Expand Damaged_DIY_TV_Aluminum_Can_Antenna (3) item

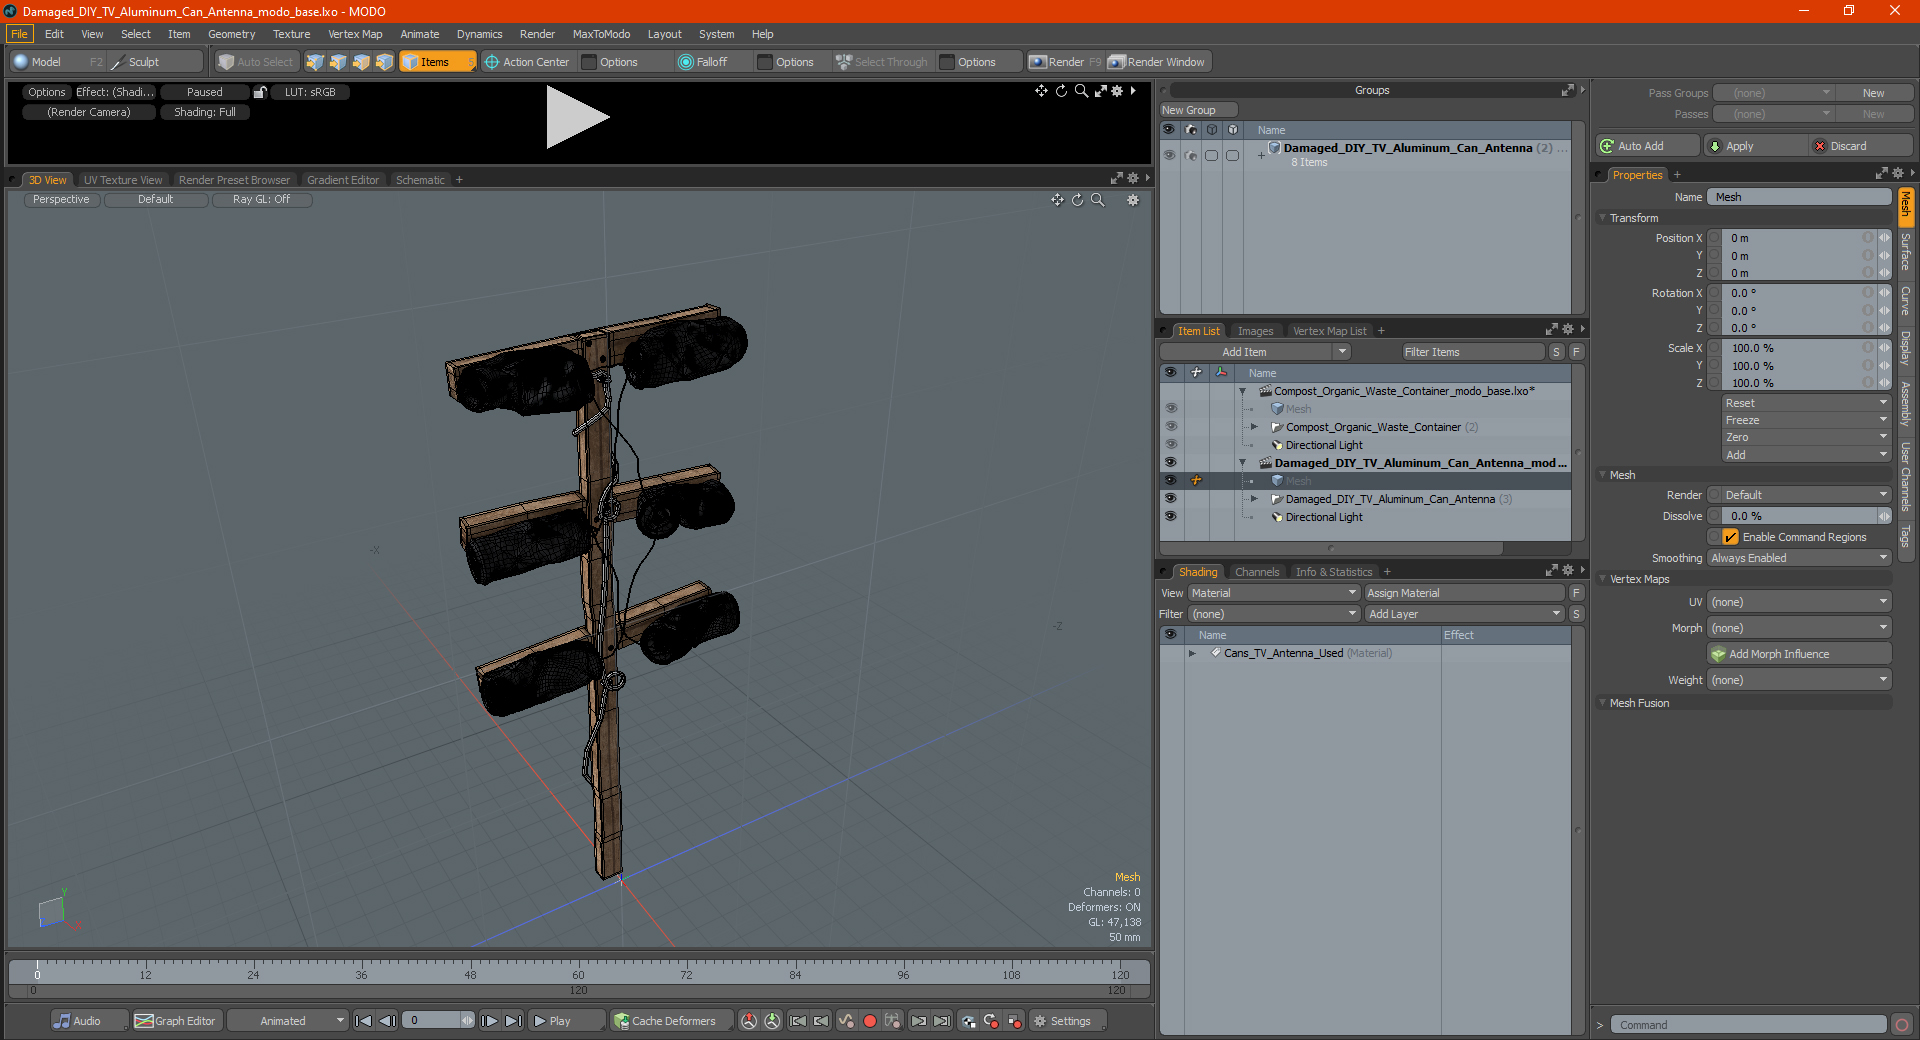[x=1255, y=499]
